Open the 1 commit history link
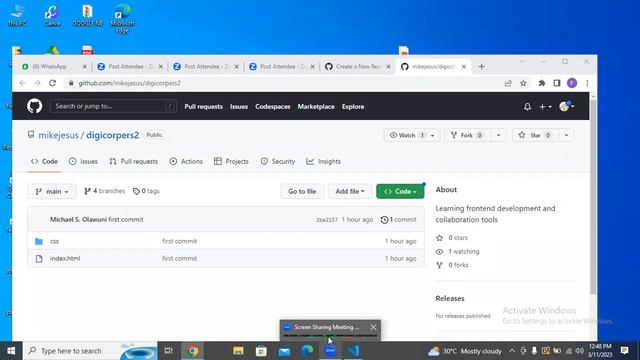 pyautogui.click(x=398, y=220)
